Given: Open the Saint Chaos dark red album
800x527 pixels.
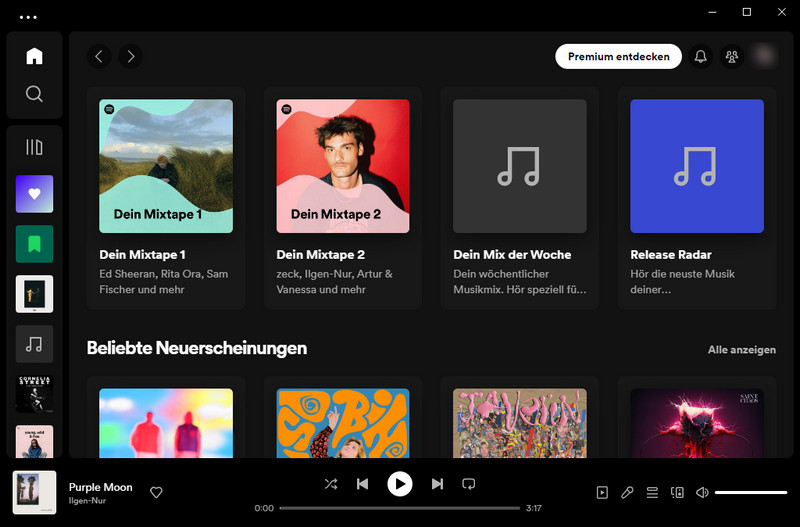Looking at the screenshot, I should pos(697,423).
